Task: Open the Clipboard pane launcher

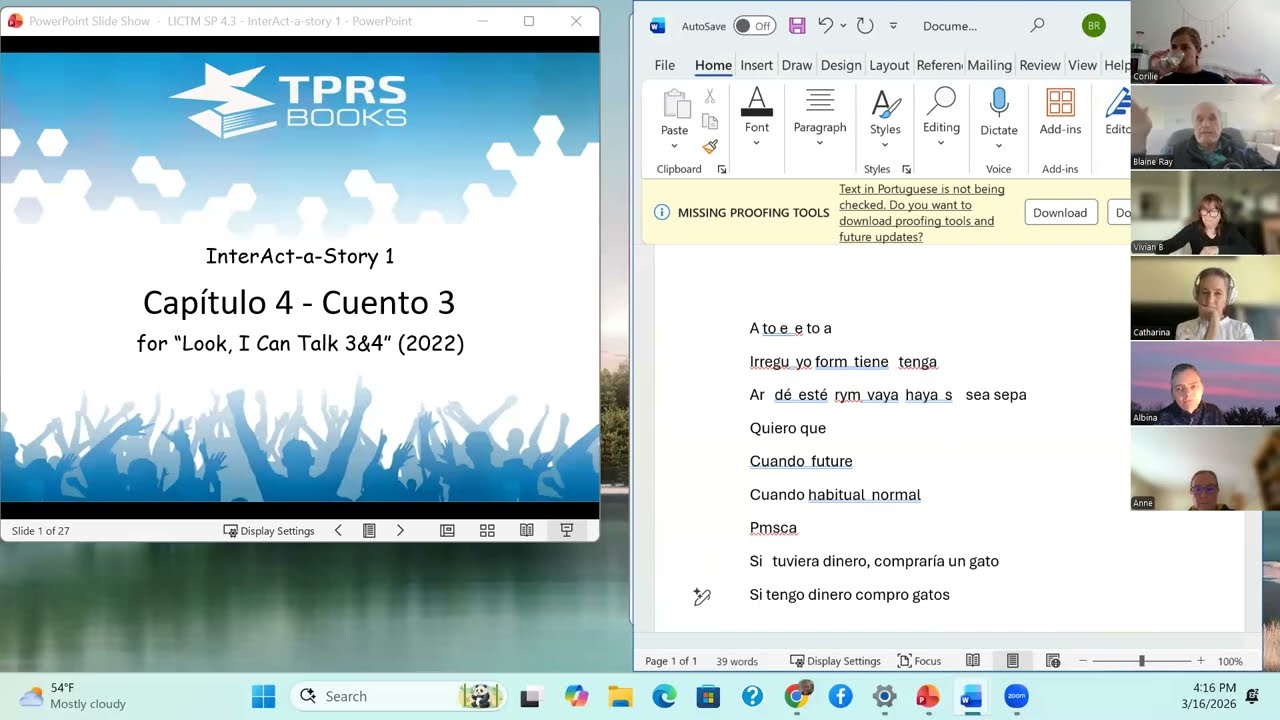Action: pyautogui.click(x=721, y=169)
